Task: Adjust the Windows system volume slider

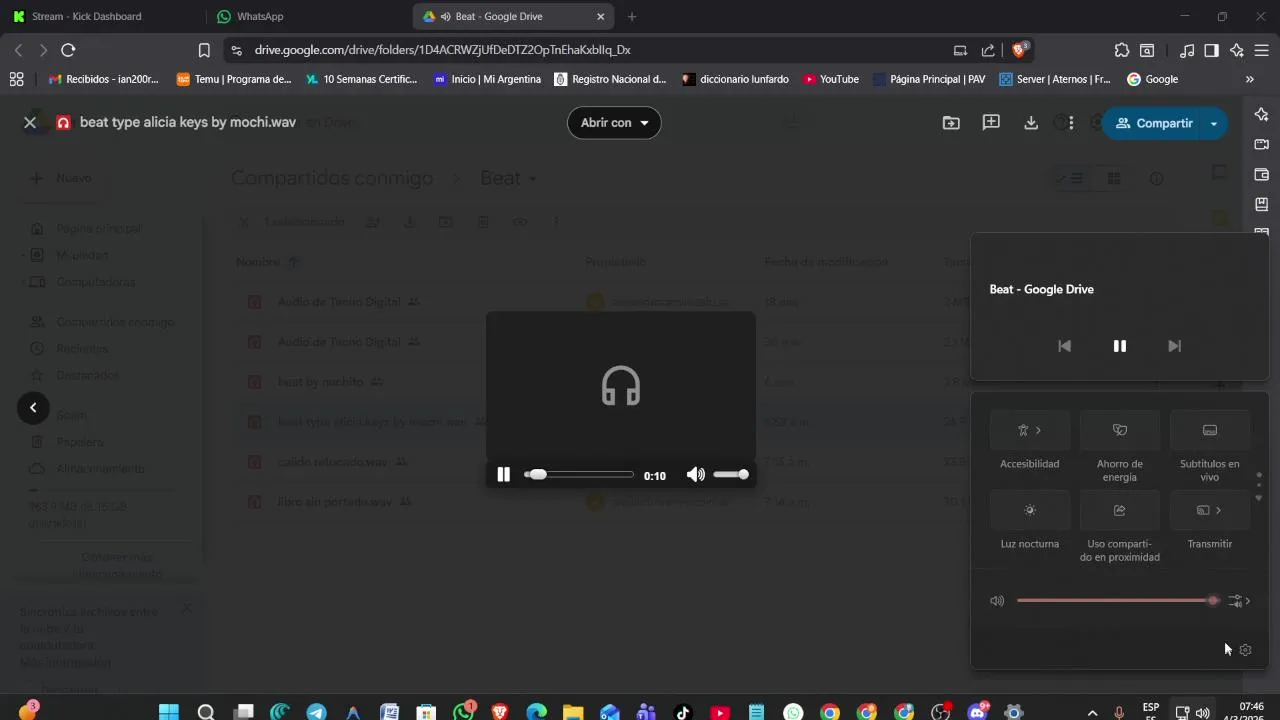Action: pos(1118,601)
